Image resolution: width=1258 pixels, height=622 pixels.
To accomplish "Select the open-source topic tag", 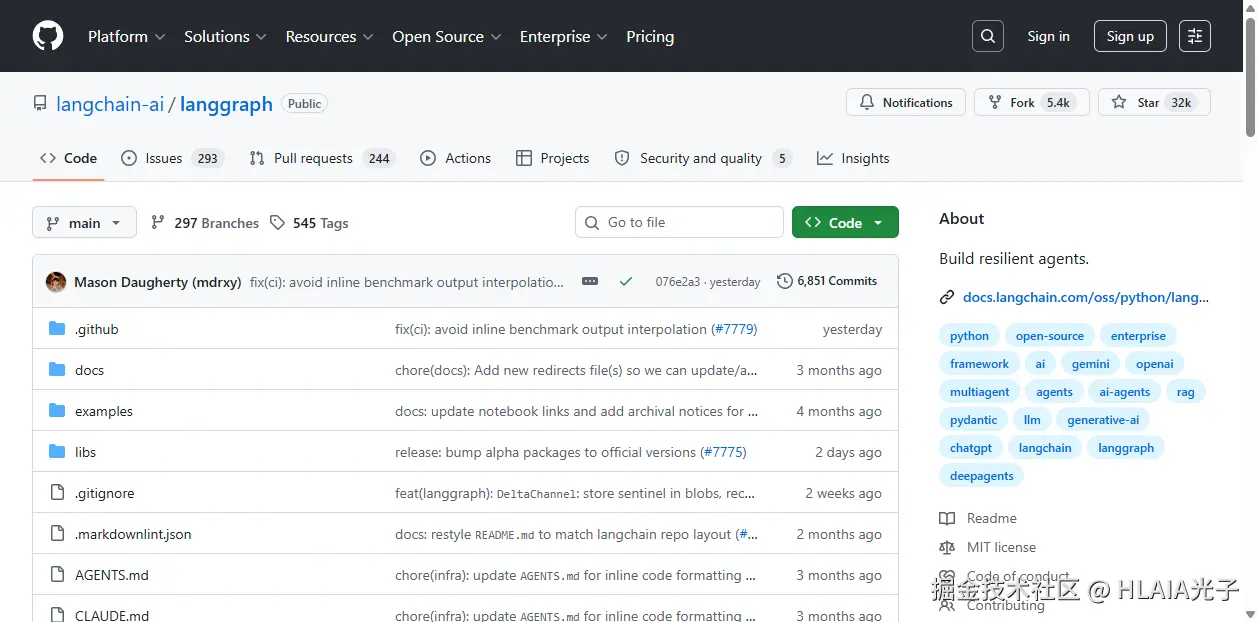I will (x=1050, y=336).
